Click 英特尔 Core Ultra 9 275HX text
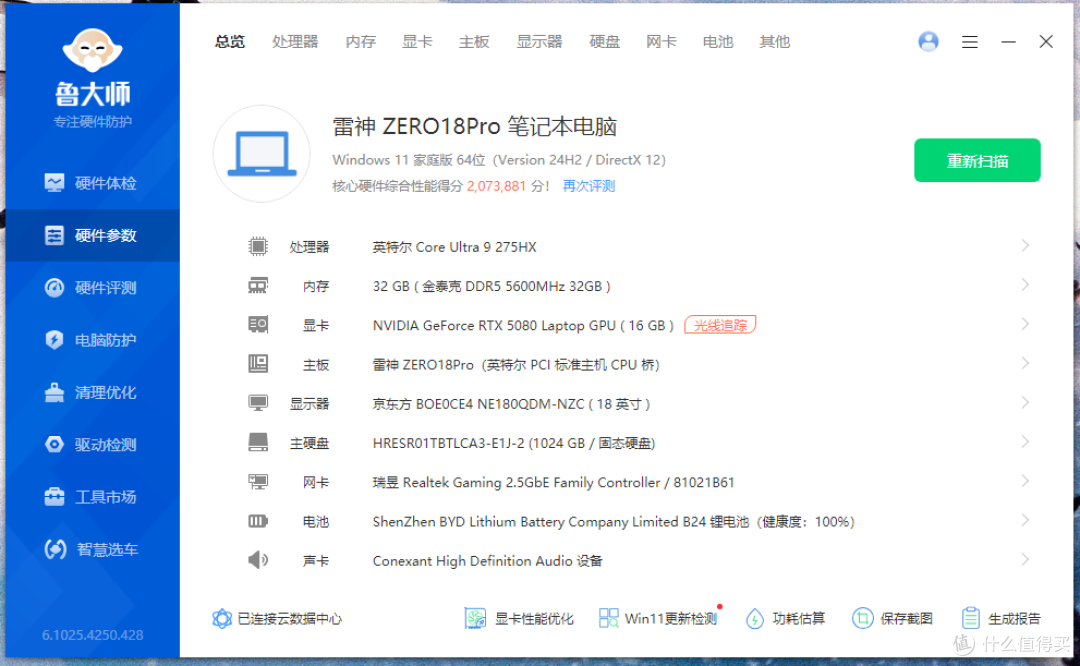The height and width of the screenshot is (666, 1080). click(x=454, y=247)
